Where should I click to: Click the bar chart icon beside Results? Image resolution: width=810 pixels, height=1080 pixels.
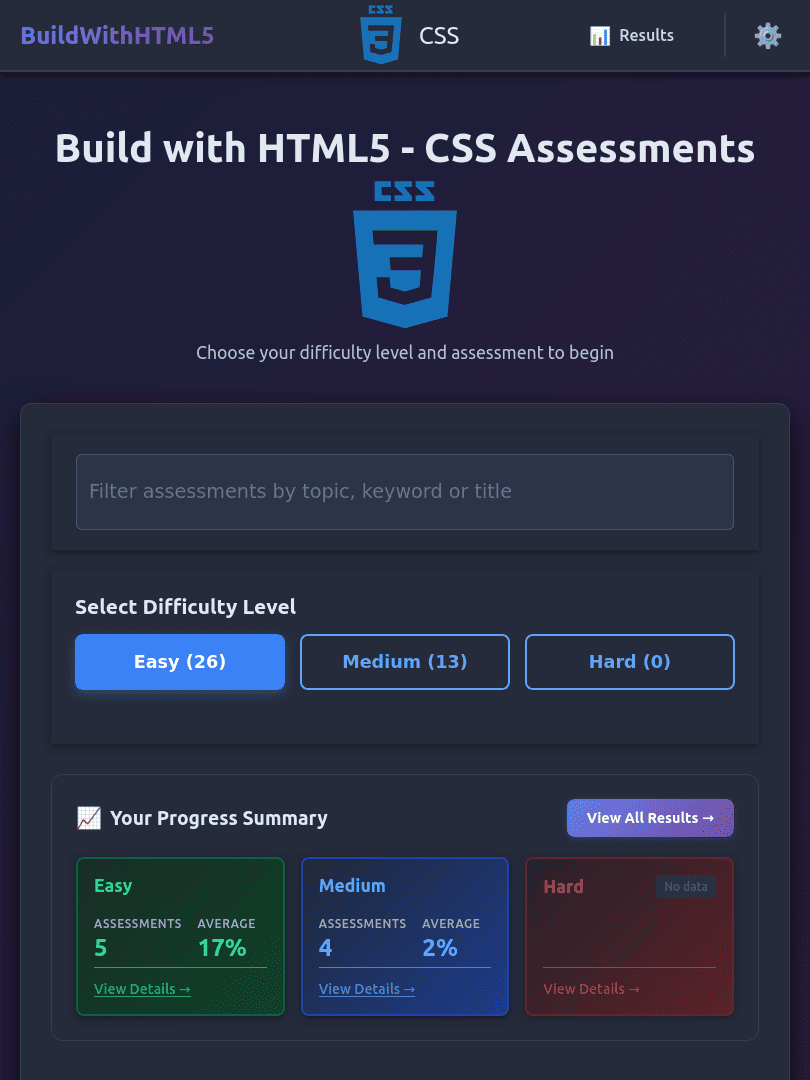click(x=600, y=36)
